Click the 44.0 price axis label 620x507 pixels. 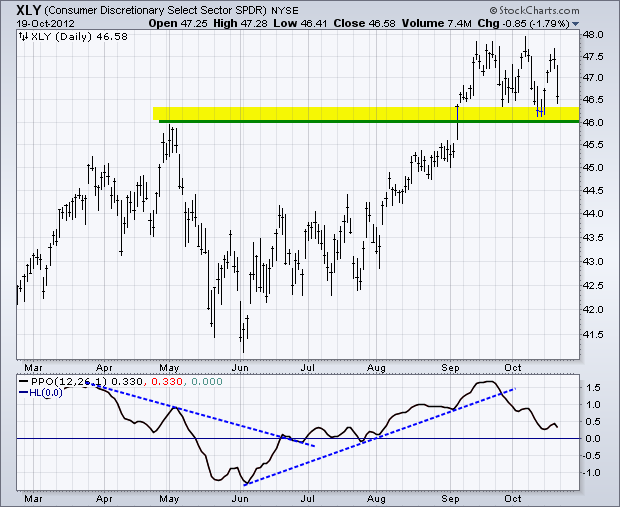point(593,214)
